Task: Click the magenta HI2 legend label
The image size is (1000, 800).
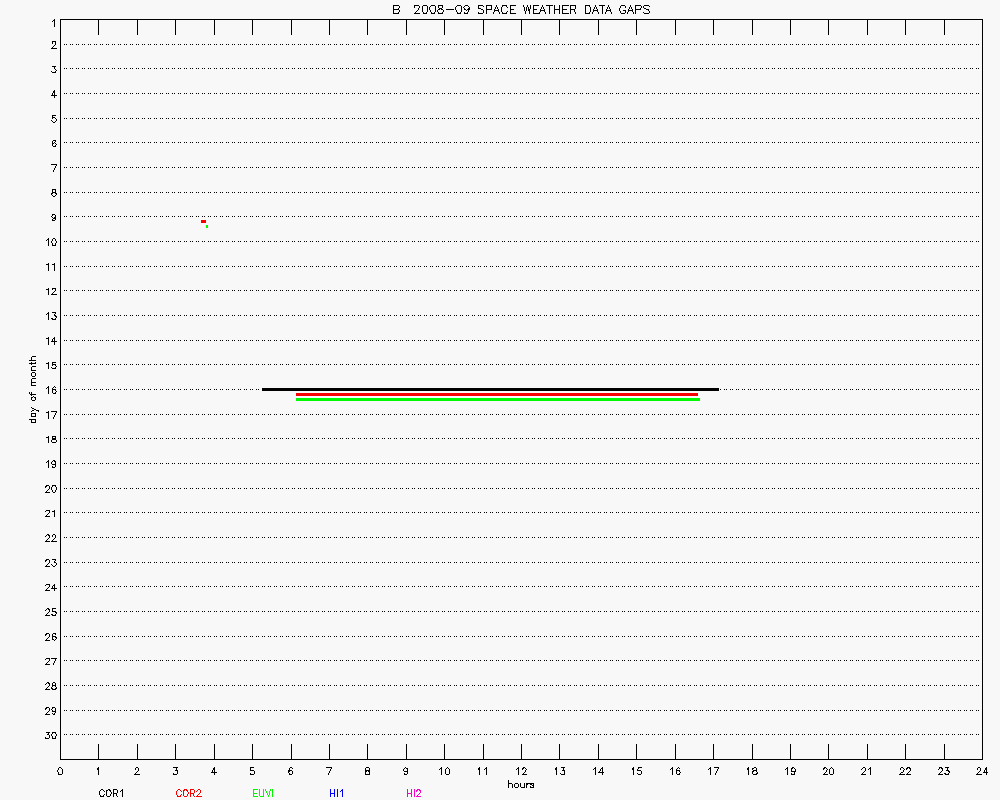Action: [414, 793]
